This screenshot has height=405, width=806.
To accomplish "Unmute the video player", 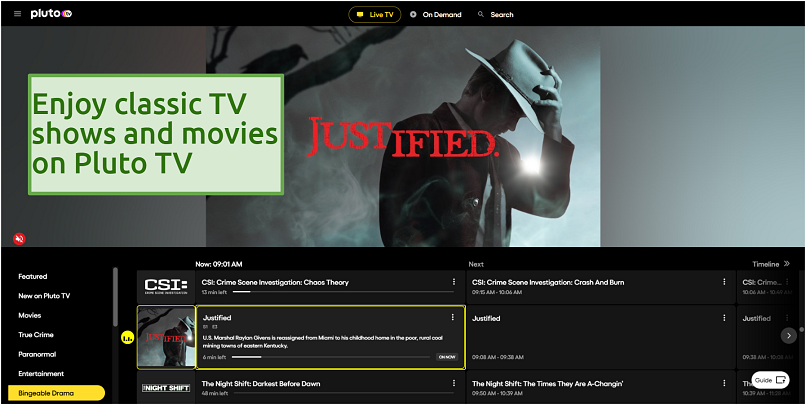I will pos(19,238).
